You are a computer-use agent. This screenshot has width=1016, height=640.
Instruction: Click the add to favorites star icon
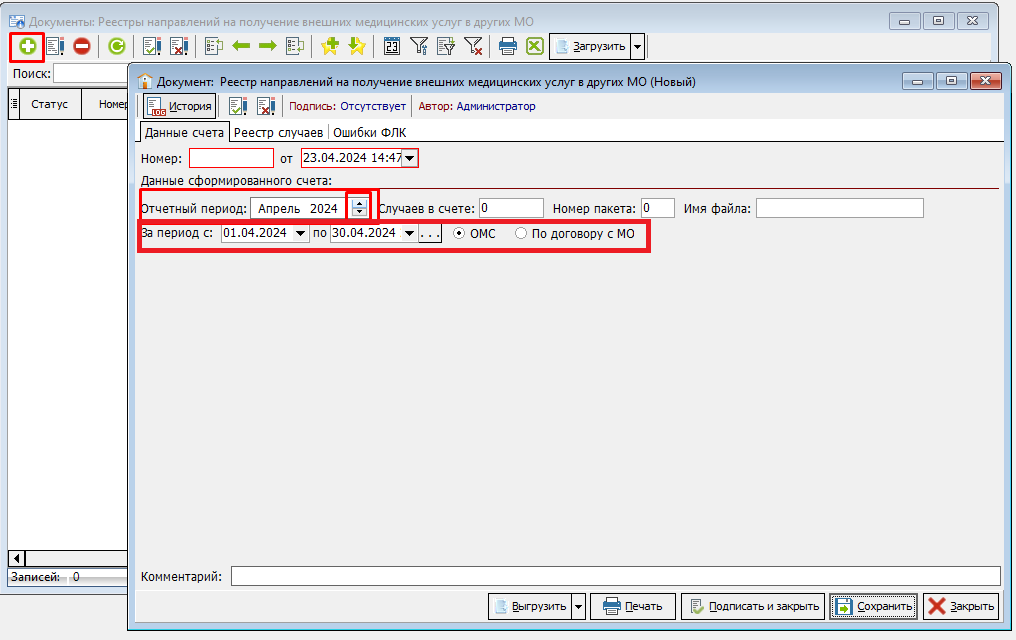pyautogui.click(x=329, y=46)
